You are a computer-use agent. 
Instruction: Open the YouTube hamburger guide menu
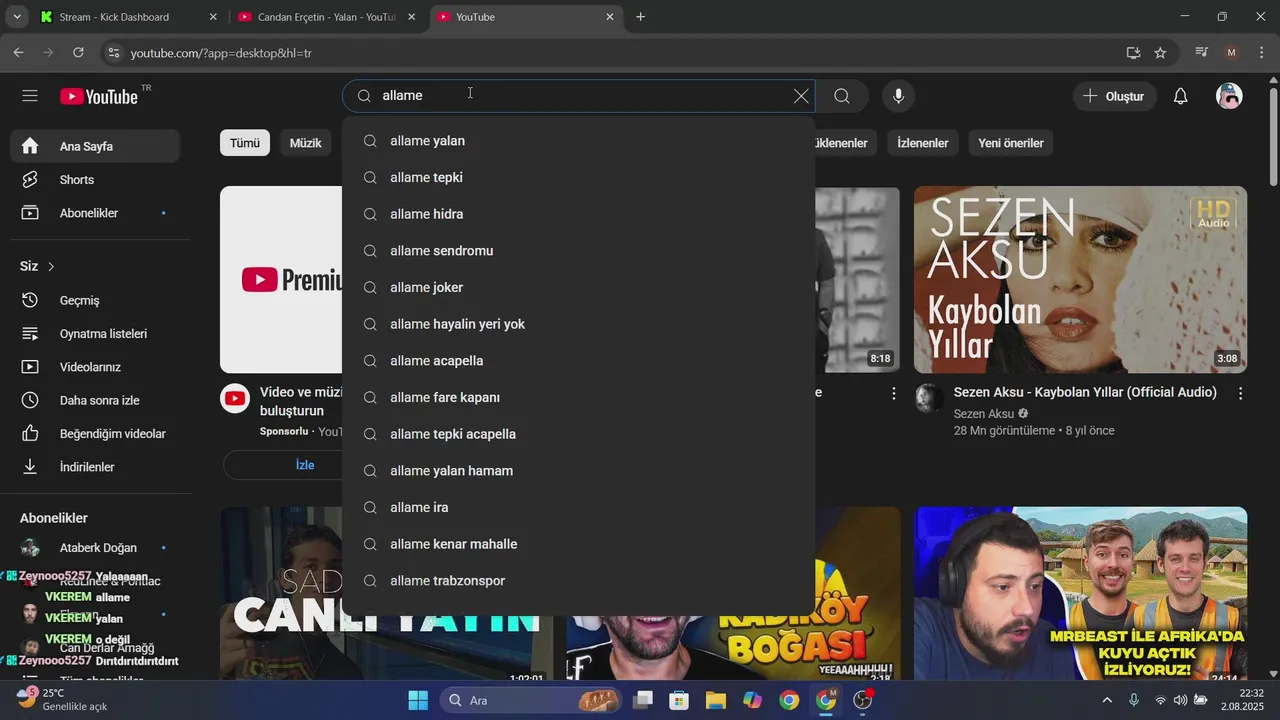30,96
